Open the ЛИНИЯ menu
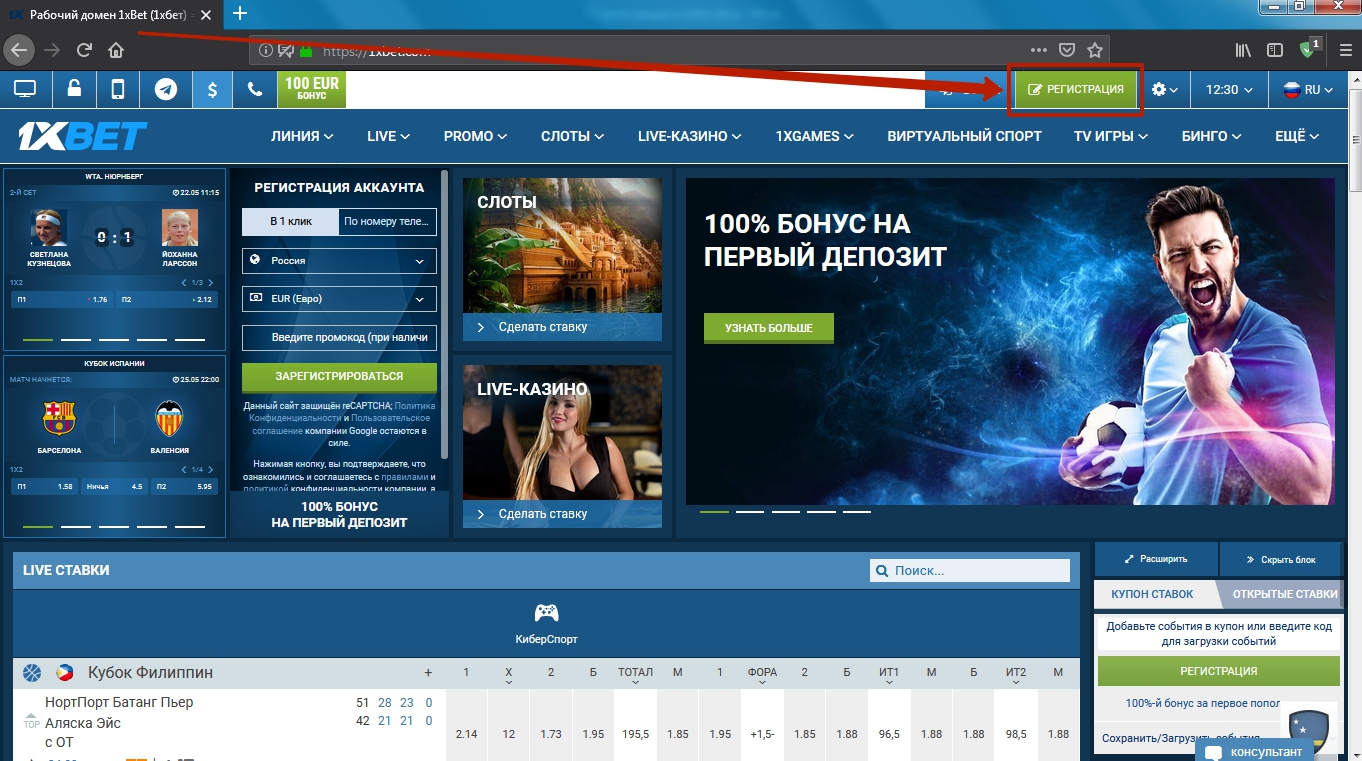 pyautogui.click(x=302, y=136)
